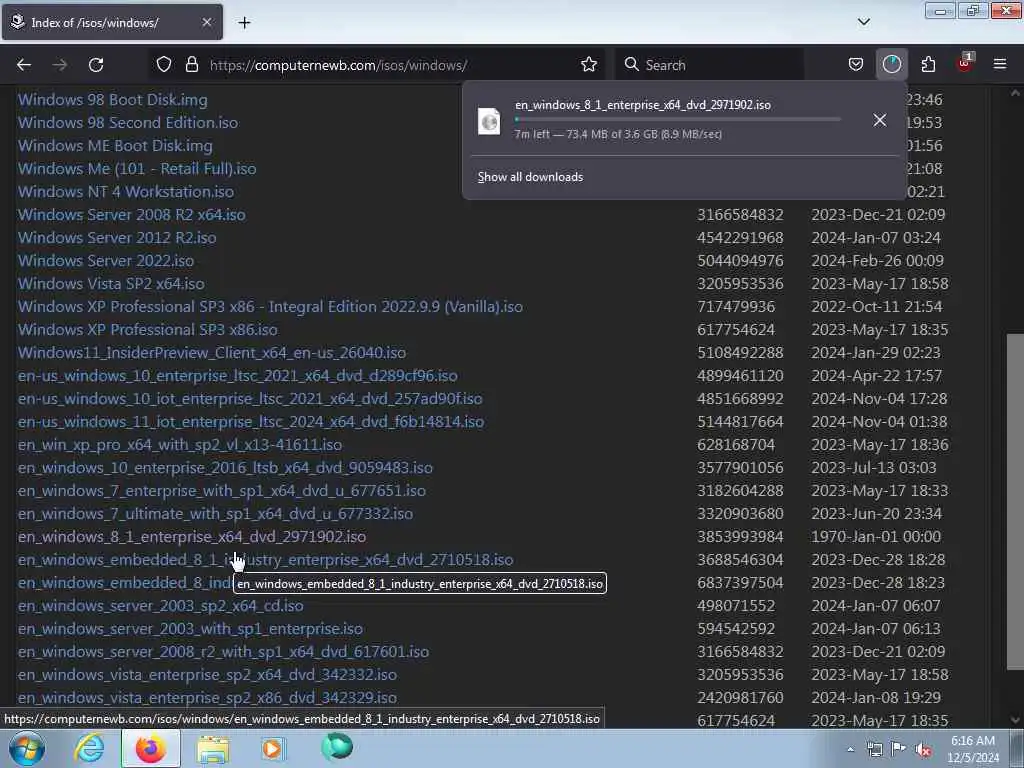Open the downloading ISO file icon

[x=489, y=121]
